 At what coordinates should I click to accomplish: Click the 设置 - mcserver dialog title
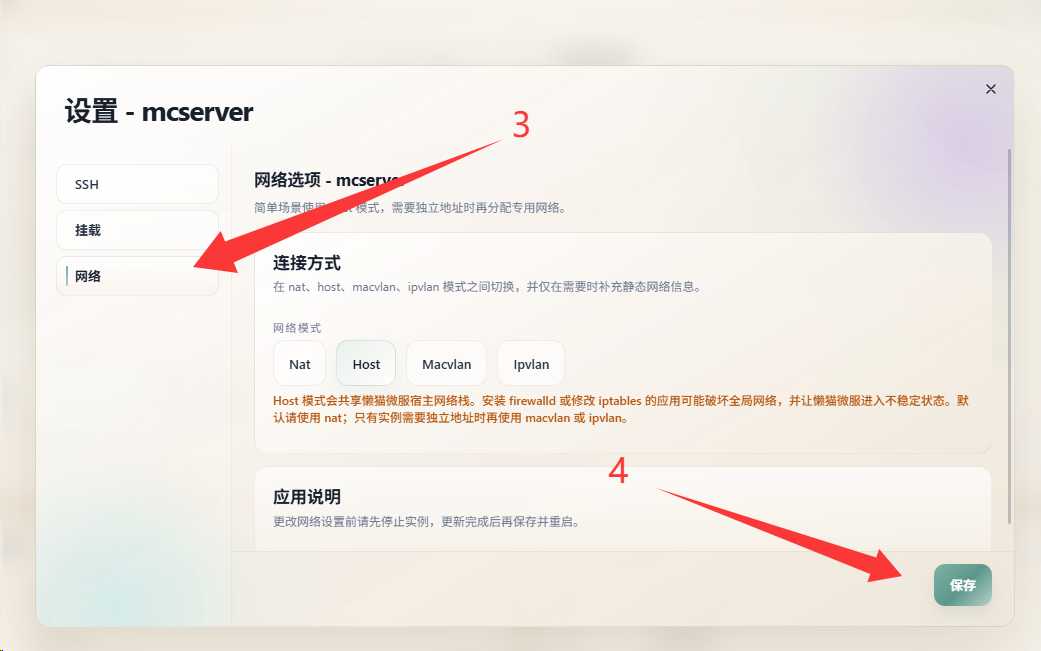tap(159, 111)
